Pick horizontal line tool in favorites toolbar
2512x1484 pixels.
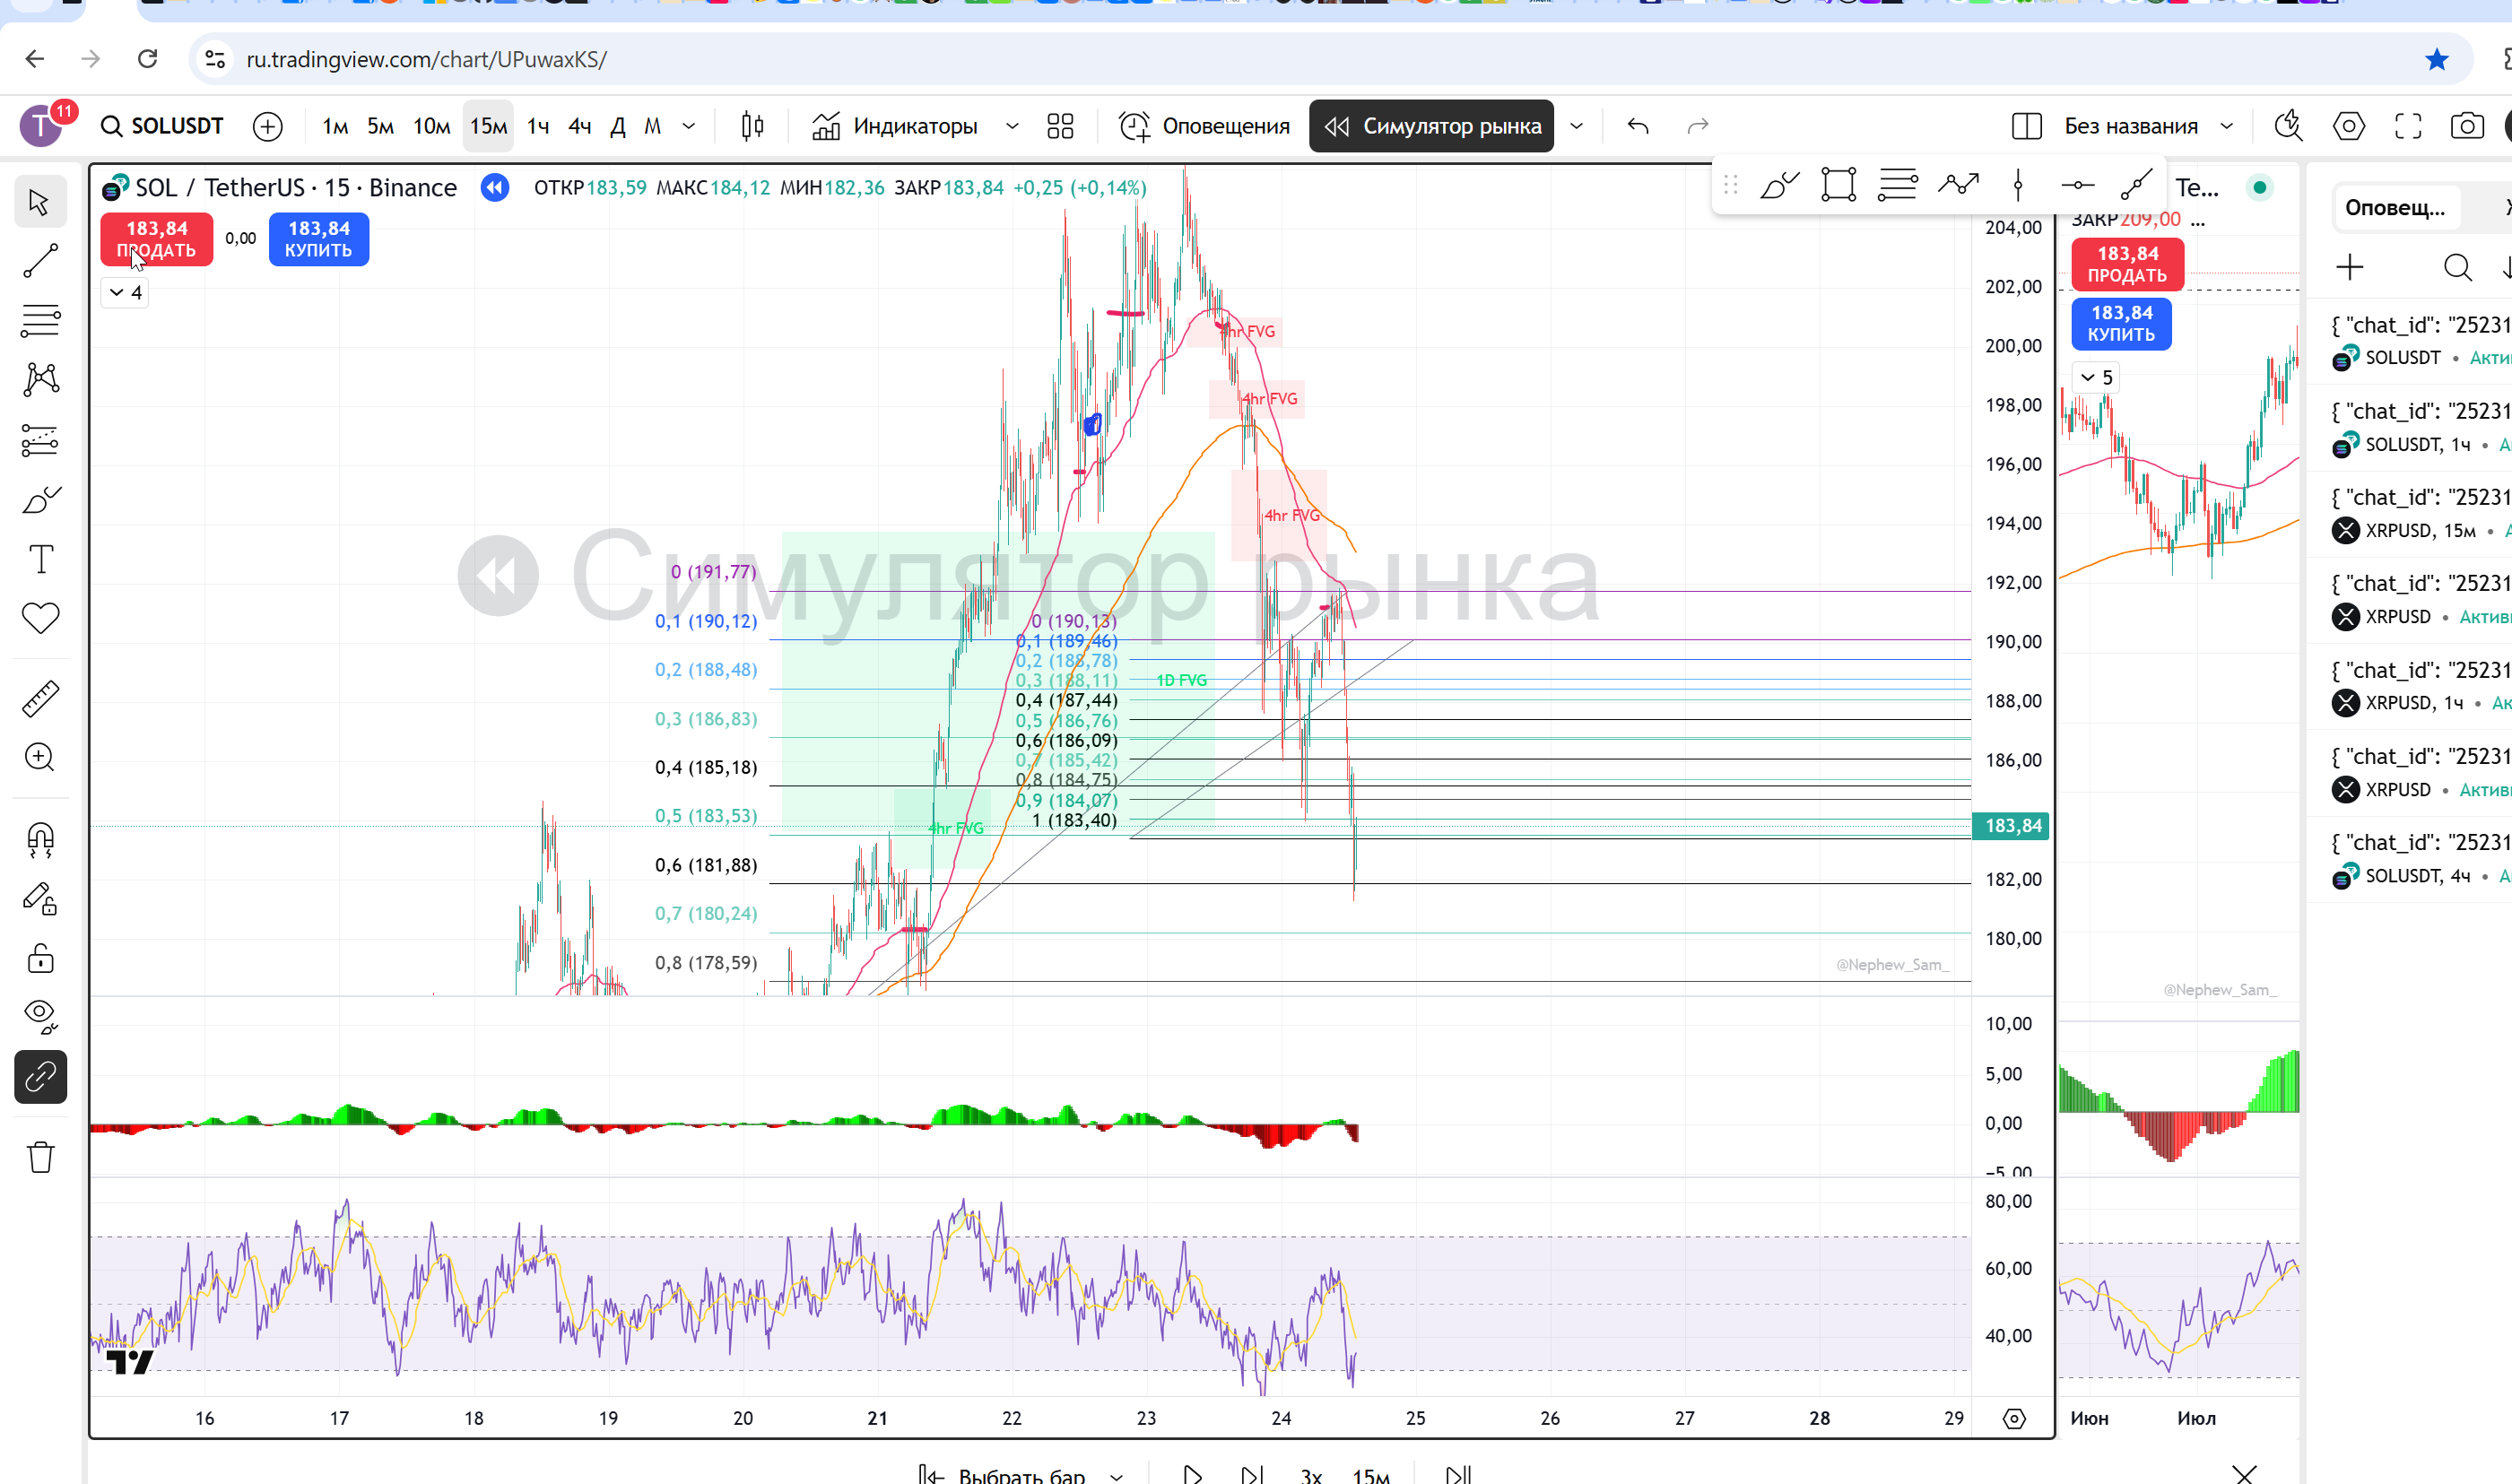pyautogui.click(x=2077, y=185)
